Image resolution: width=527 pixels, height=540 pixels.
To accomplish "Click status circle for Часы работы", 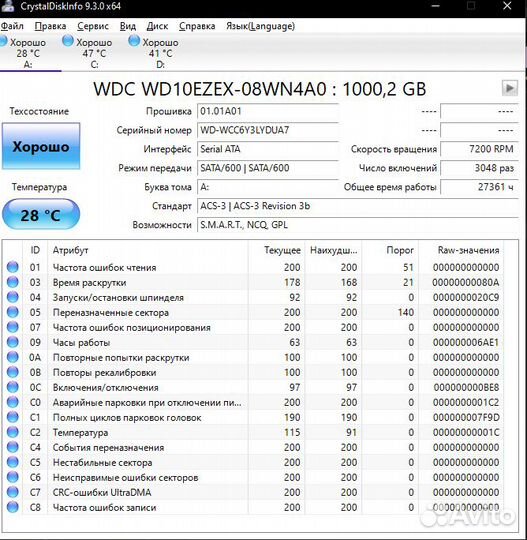I will tap(13, 342).
